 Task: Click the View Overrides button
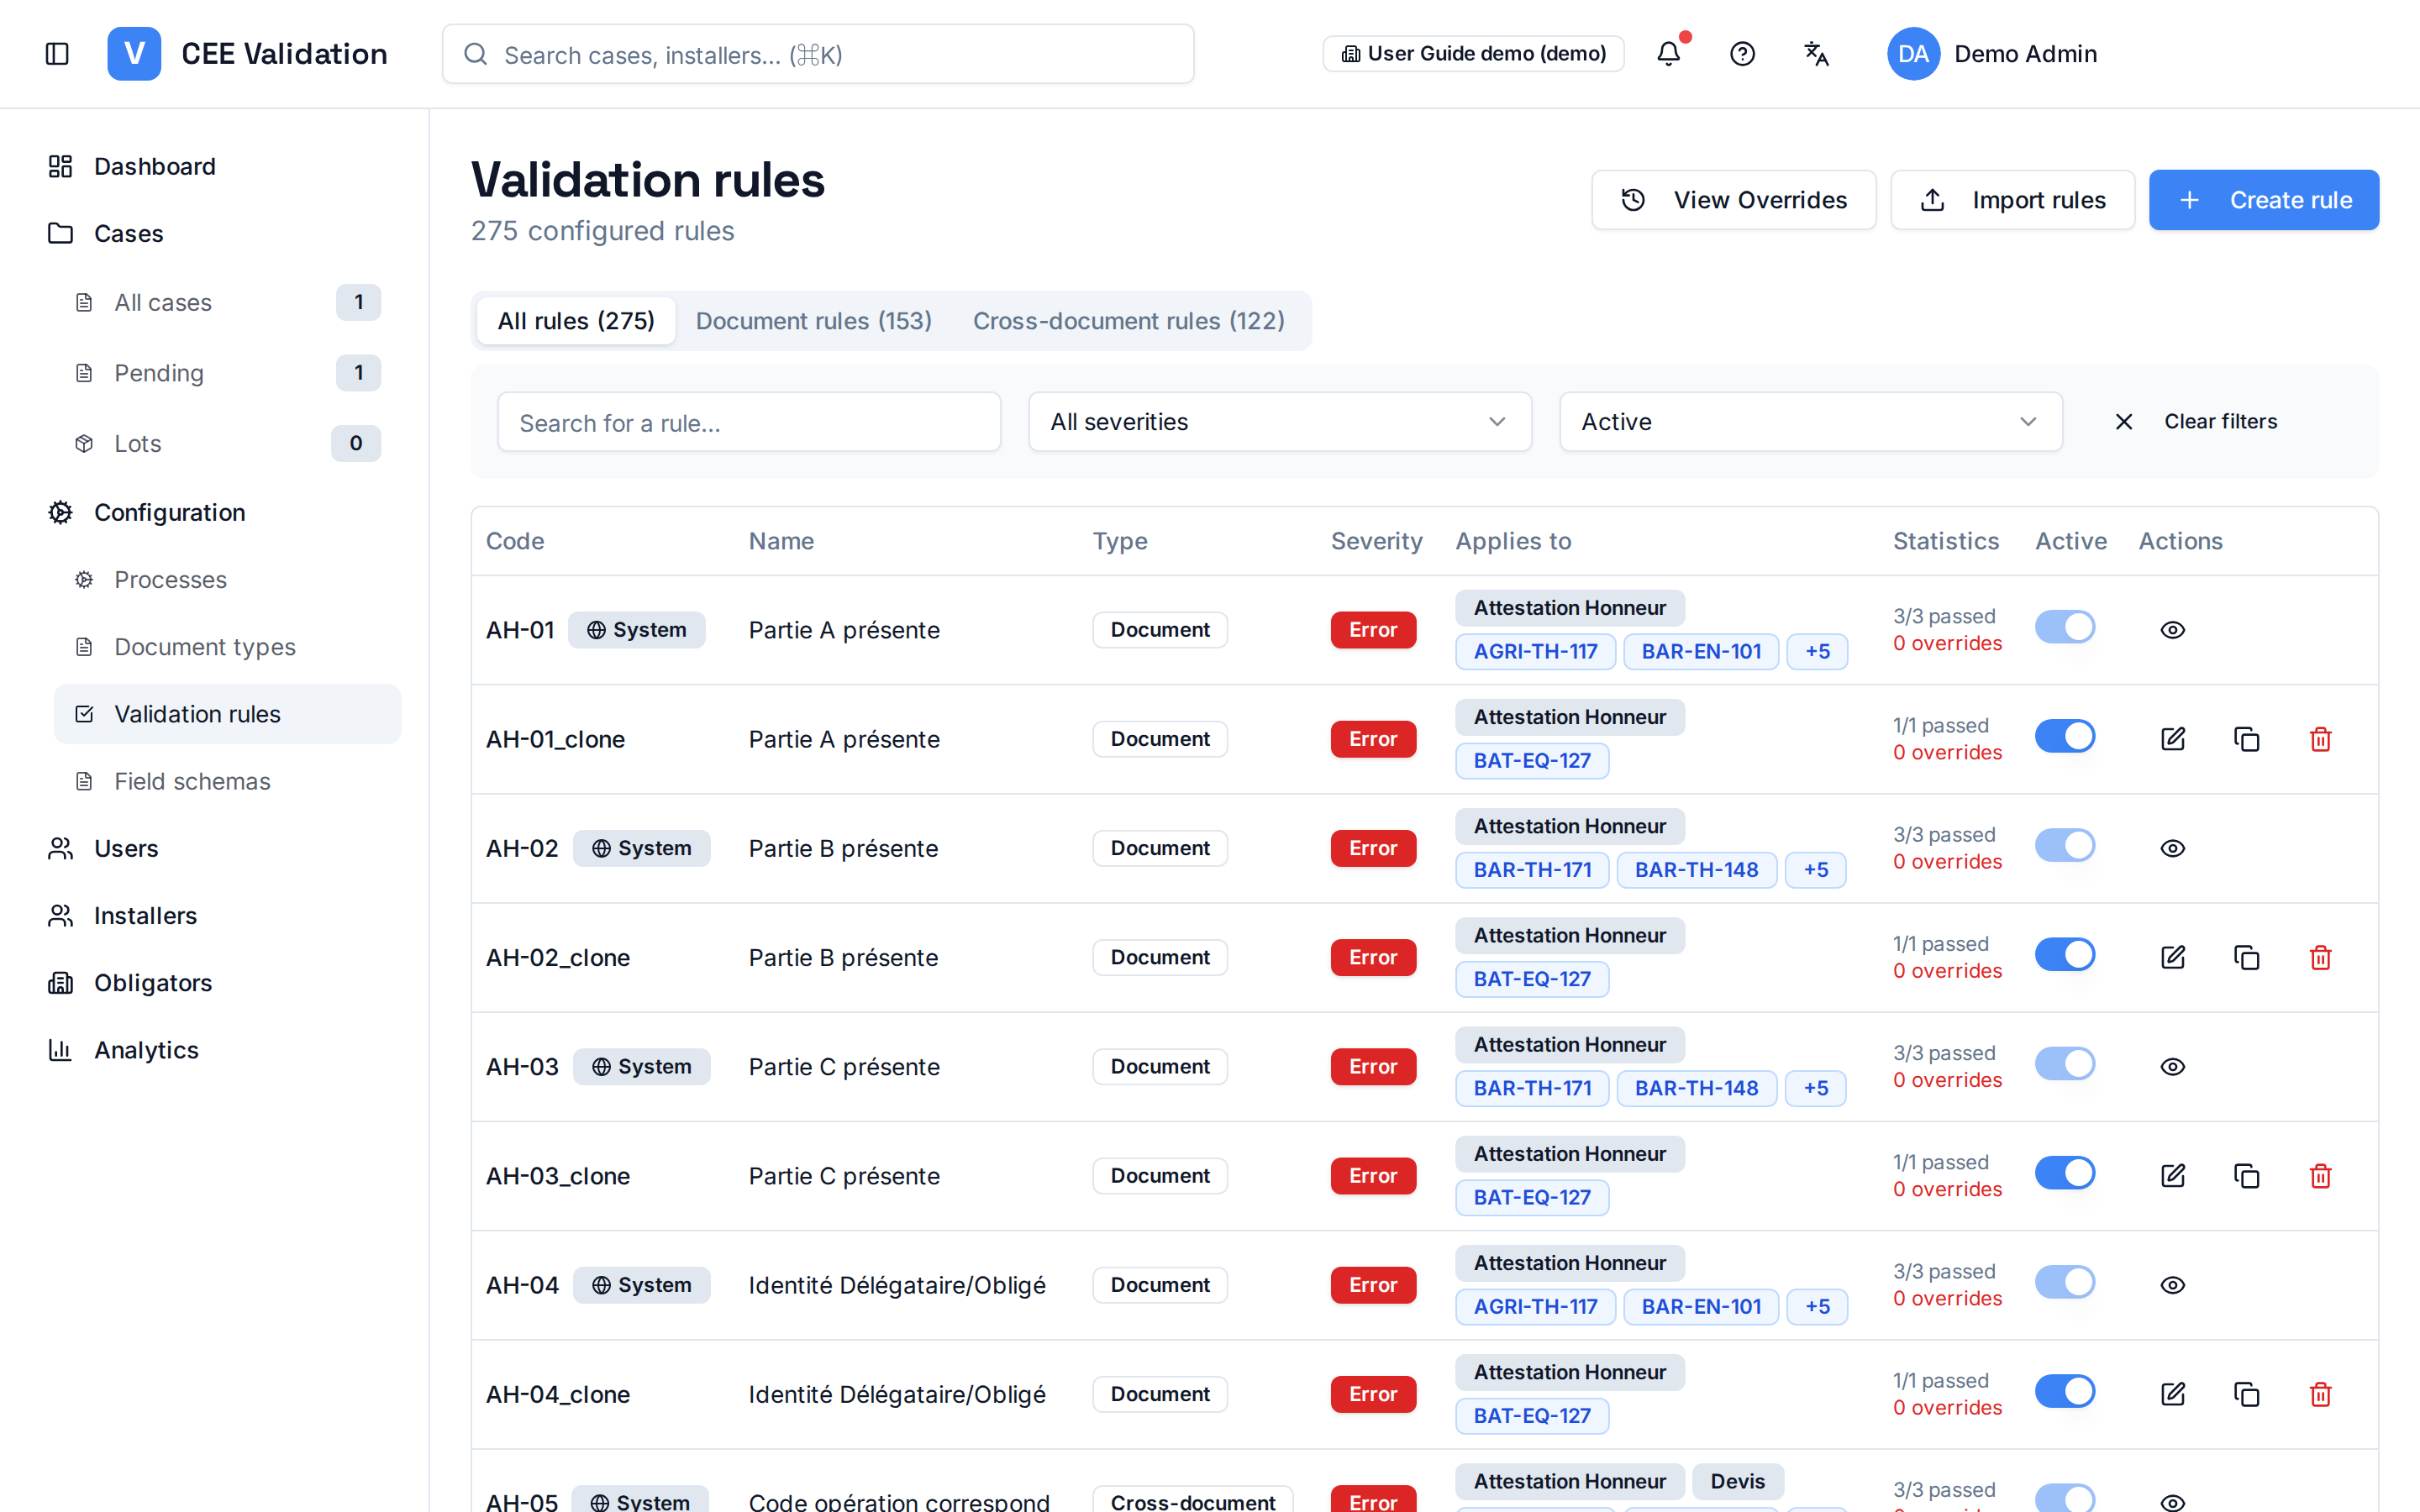(x=1733, y=200)
